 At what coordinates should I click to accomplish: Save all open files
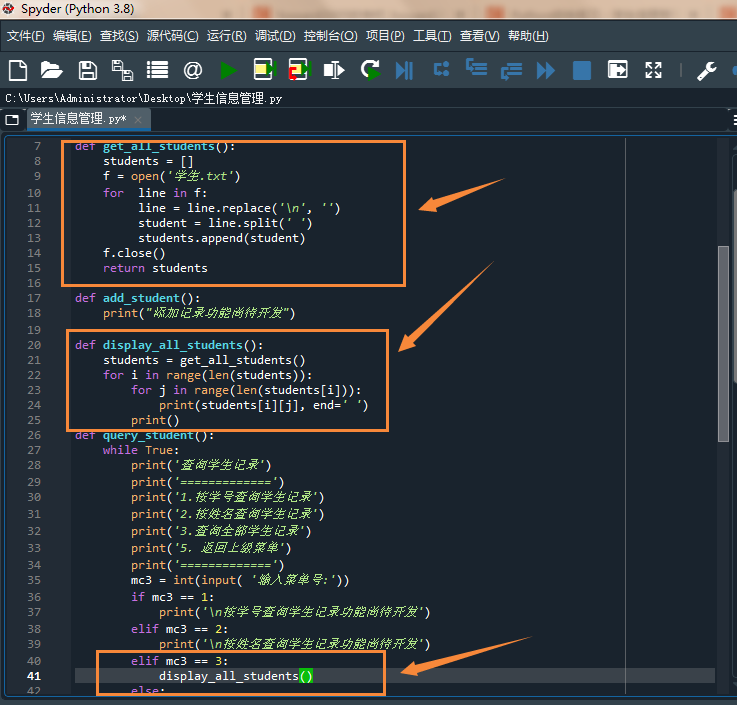(x=122, y=70)
